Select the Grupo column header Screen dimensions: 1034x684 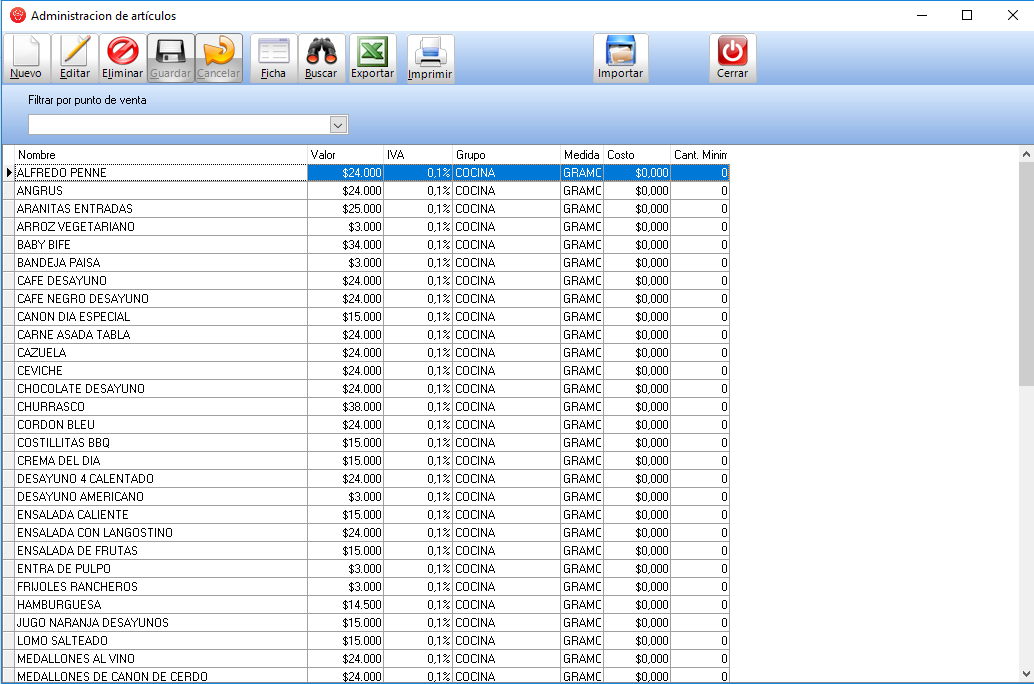[x=506, y=155]
